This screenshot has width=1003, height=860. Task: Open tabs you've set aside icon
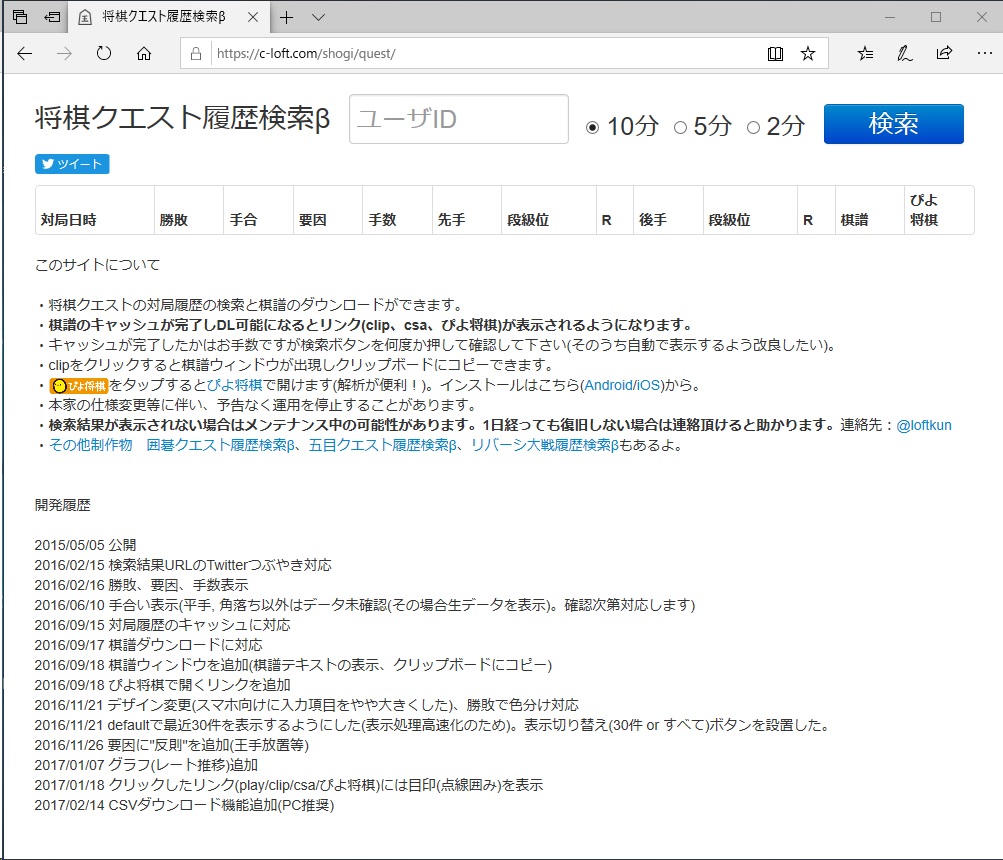[x=20, y=17]
